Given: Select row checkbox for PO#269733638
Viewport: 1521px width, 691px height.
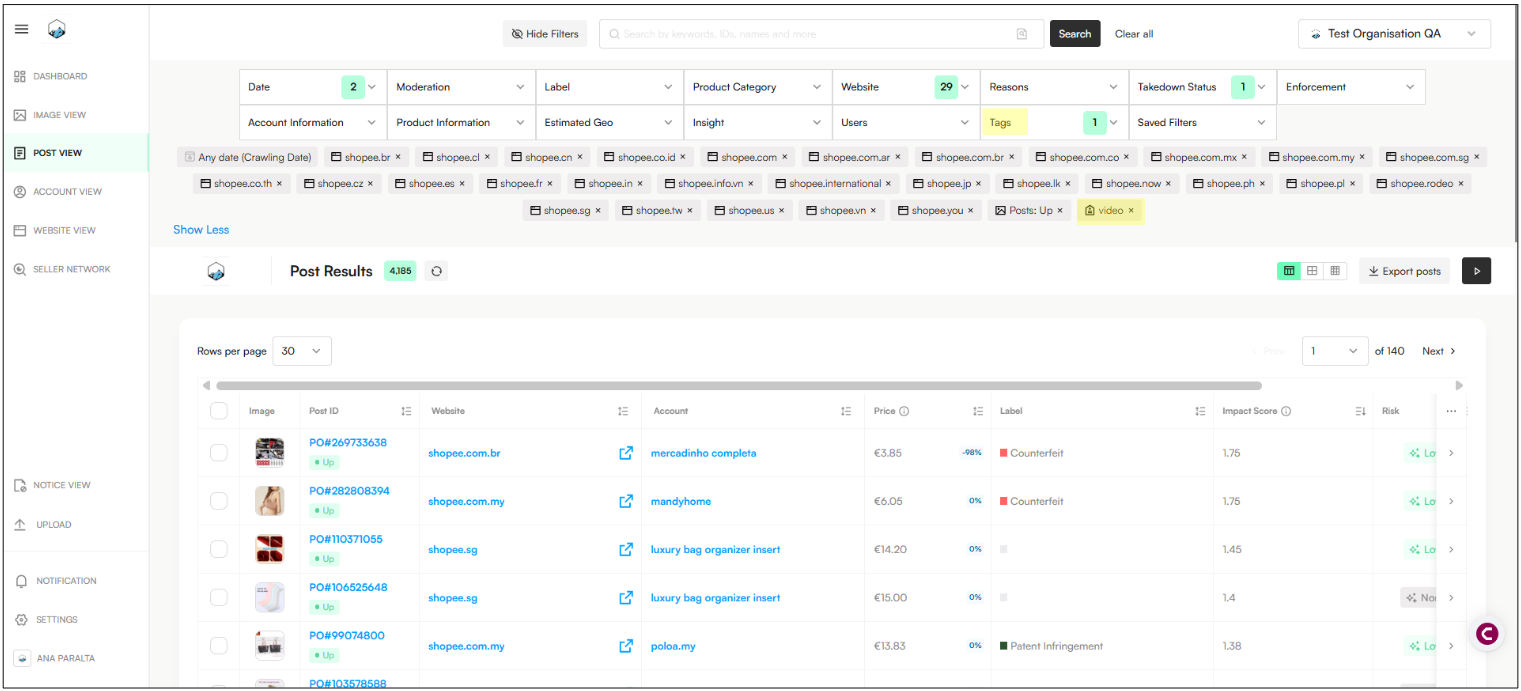Looking at the screenshot, I should 219,453.
